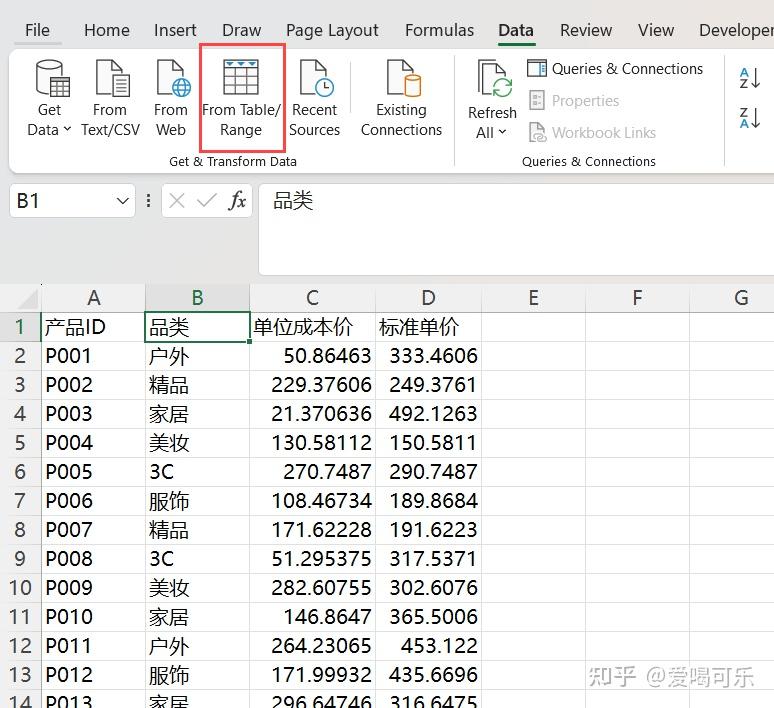The width and height of the screenshot is (774, 708).
Task: Select column A header
Action: click(93, 298)
